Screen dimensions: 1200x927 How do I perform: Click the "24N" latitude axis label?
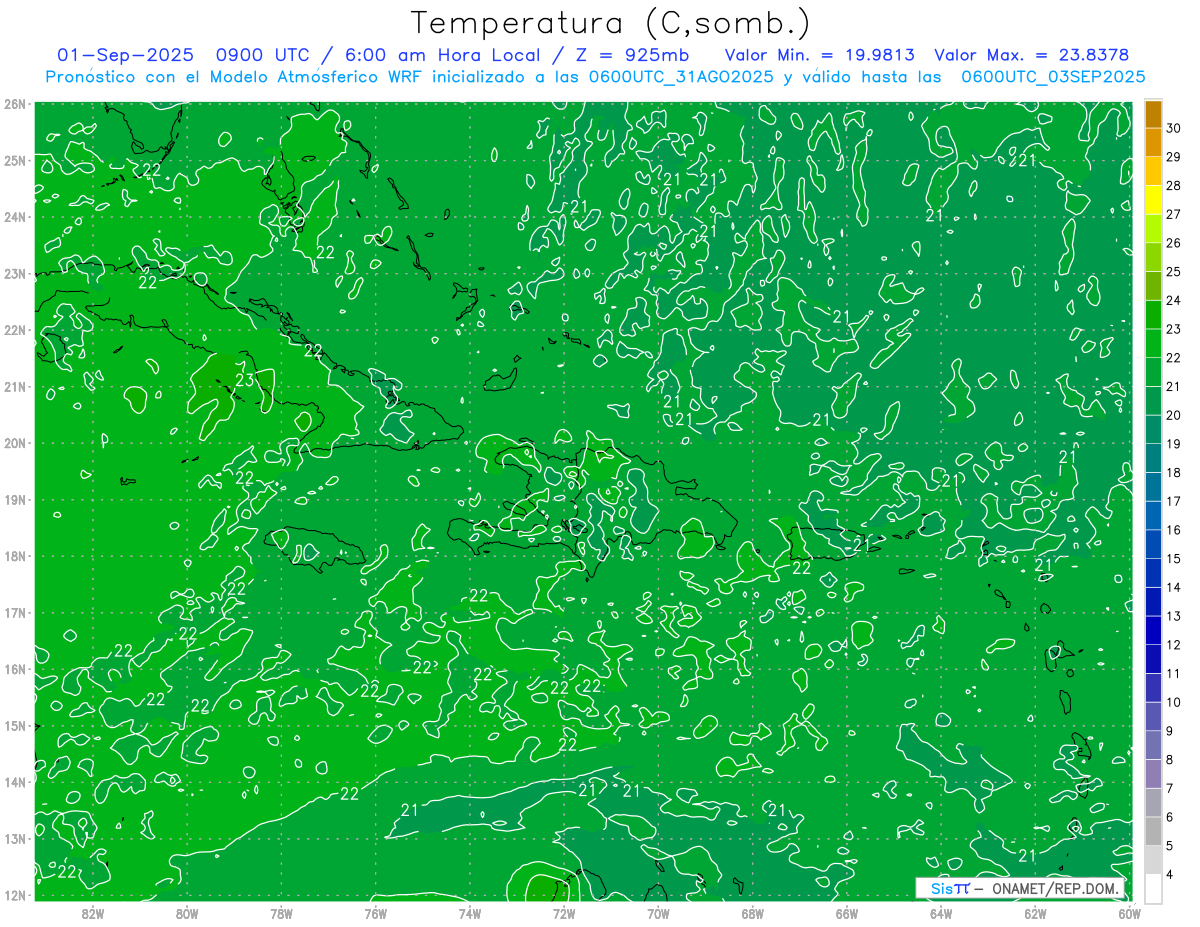[15, 217]
